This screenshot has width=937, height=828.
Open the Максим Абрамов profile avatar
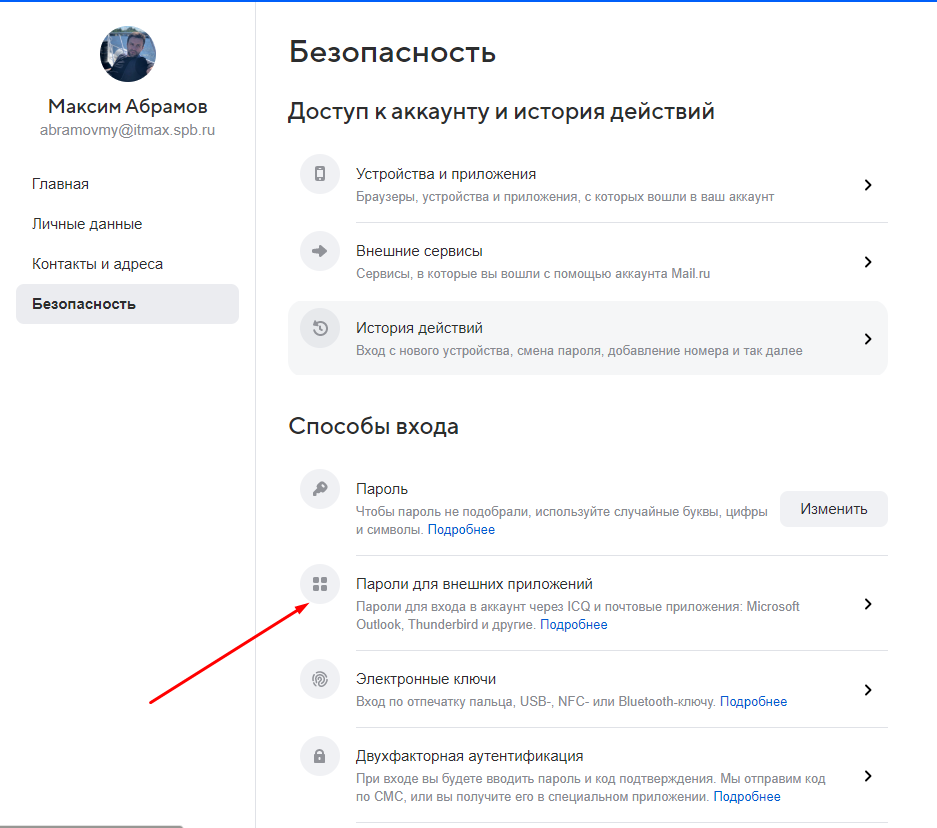pos(127,54)
